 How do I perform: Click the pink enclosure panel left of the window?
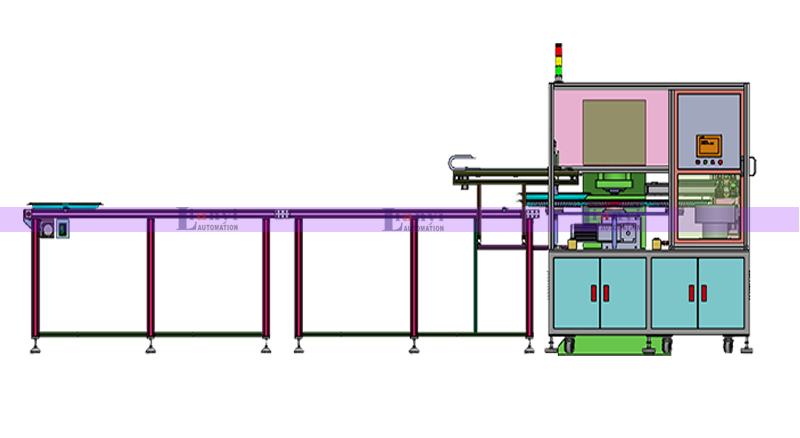coord(567,128)
